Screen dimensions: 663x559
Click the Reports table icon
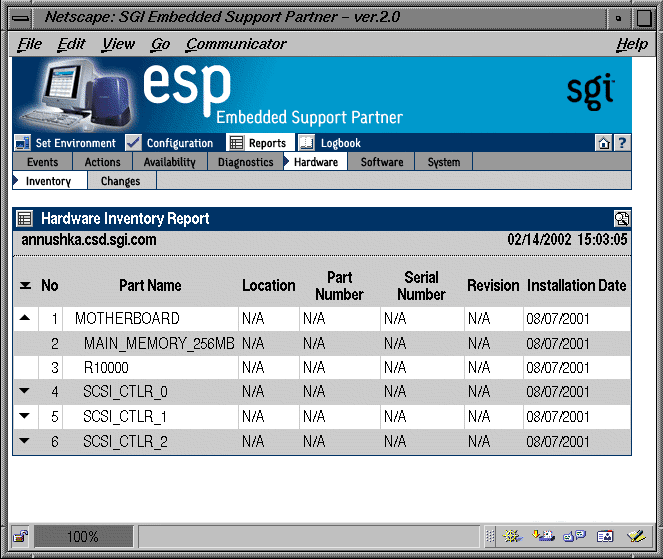pos(236,143)
